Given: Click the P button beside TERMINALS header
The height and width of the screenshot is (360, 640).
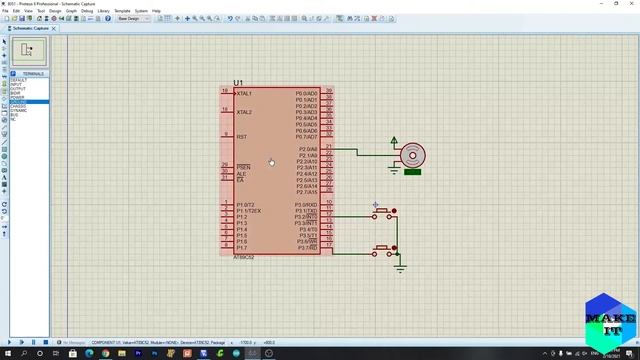Looking at the screenshot, I should pos(13,73).
